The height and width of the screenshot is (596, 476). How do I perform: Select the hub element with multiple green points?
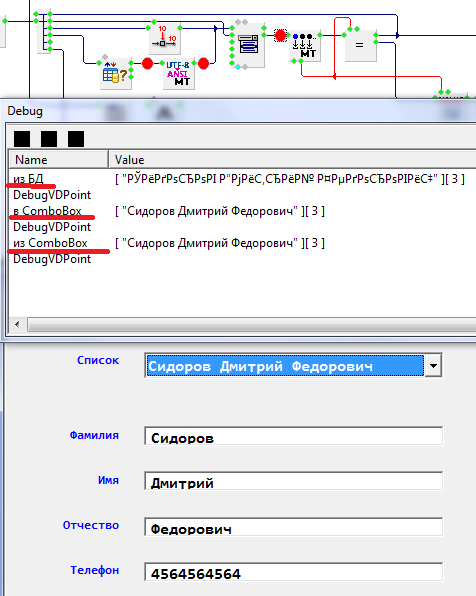44,32
